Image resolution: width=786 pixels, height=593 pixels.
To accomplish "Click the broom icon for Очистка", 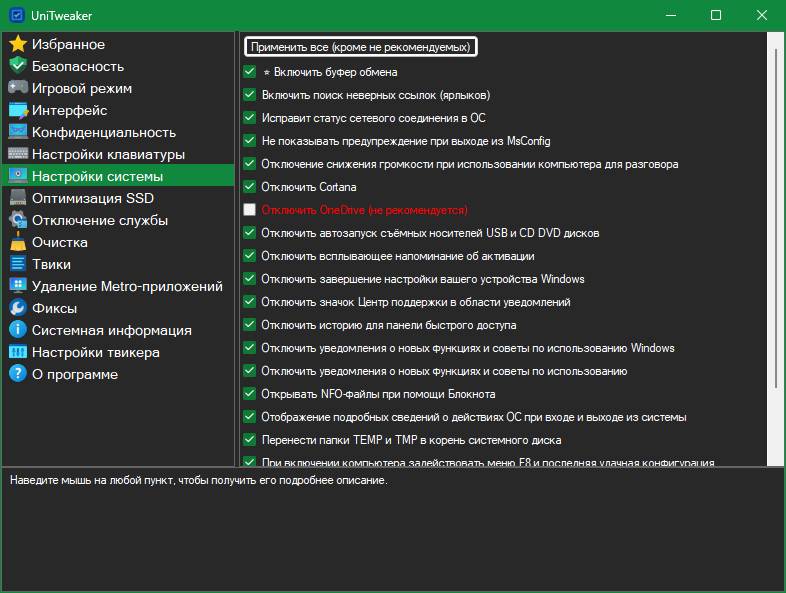I will pyautogui.click(x=17, y=242).
